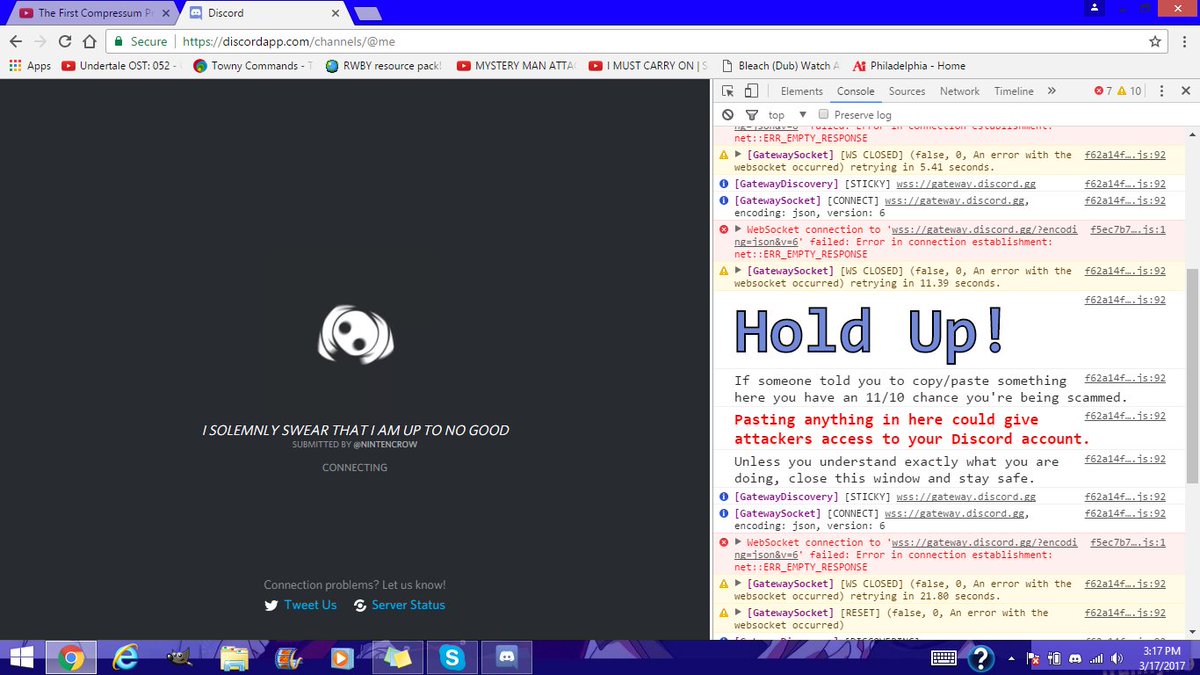Expand the WS CLOSED retrying in 21.80 seconds entry
This screenshot has height=675, width=1200.
pos(738,584)
